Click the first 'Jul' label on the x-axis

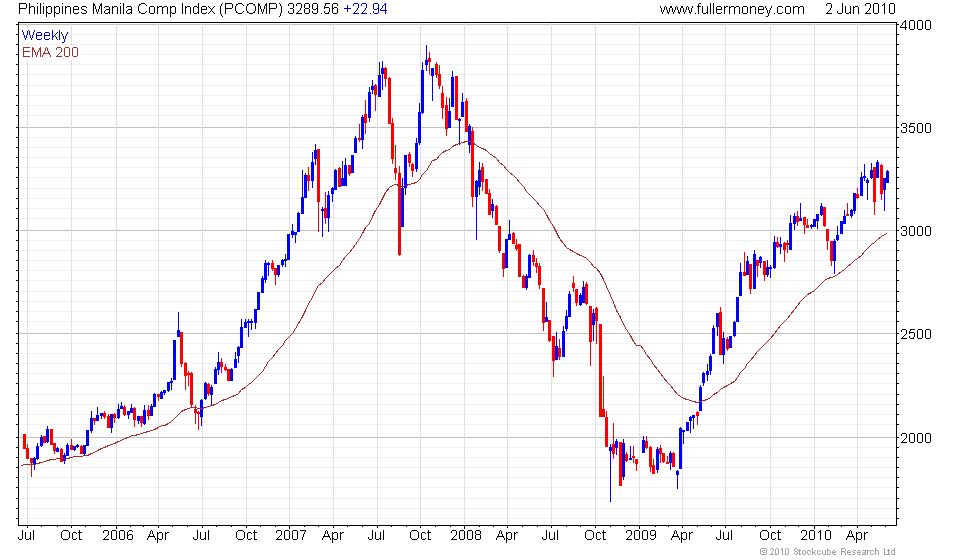click(26, 536)
